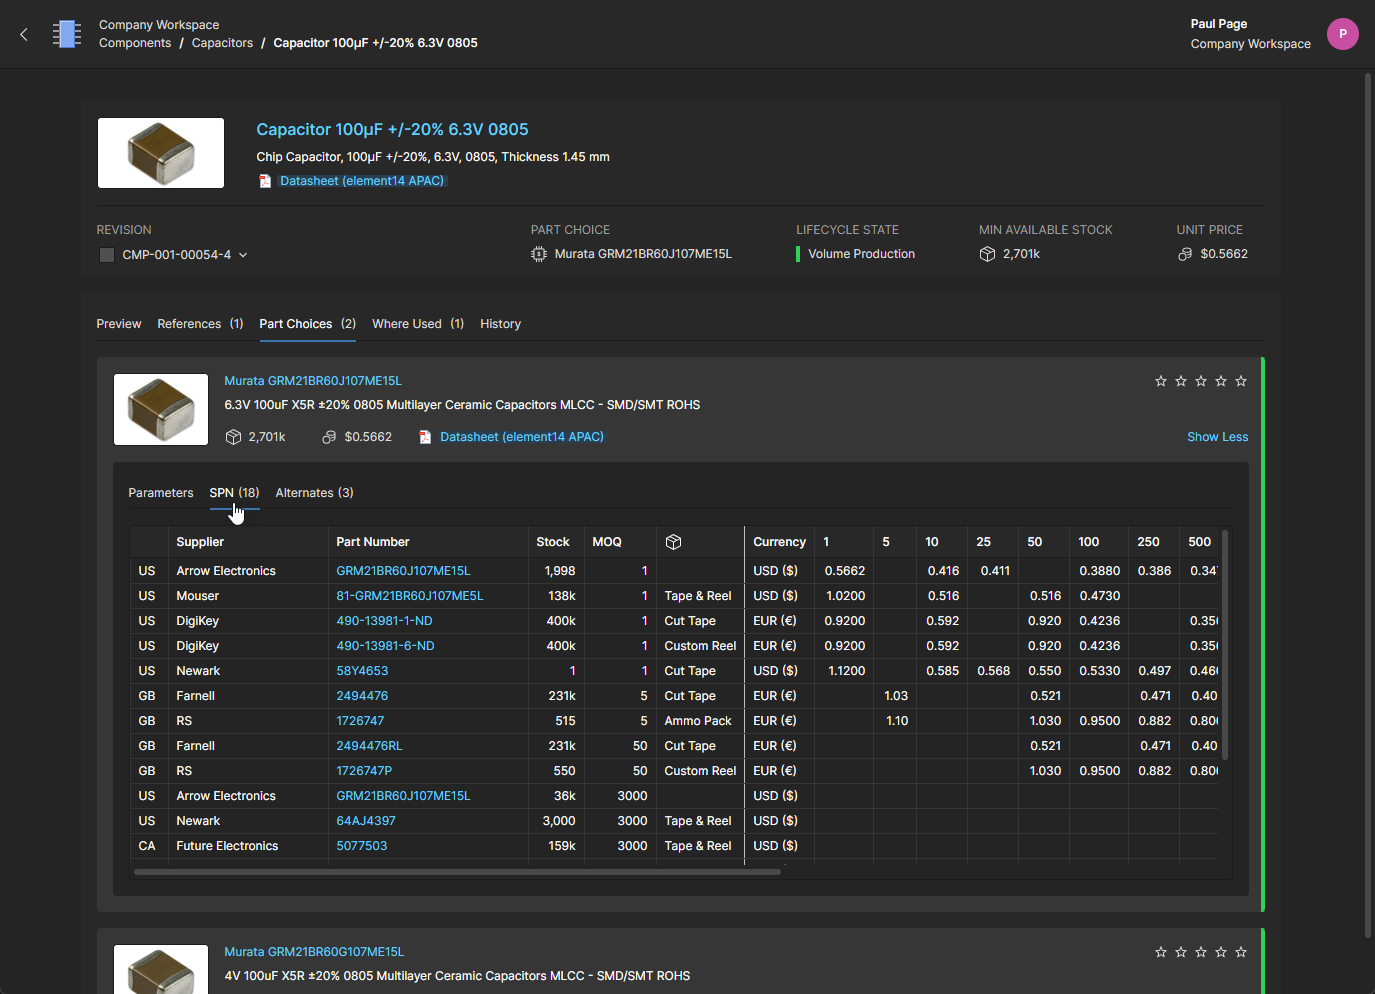The width and height of the screenshot is (1375, 994).
Task: Open Mouser part number 81-GRM21BR60J107ME5L link
Action: click(x=409, y=596)
